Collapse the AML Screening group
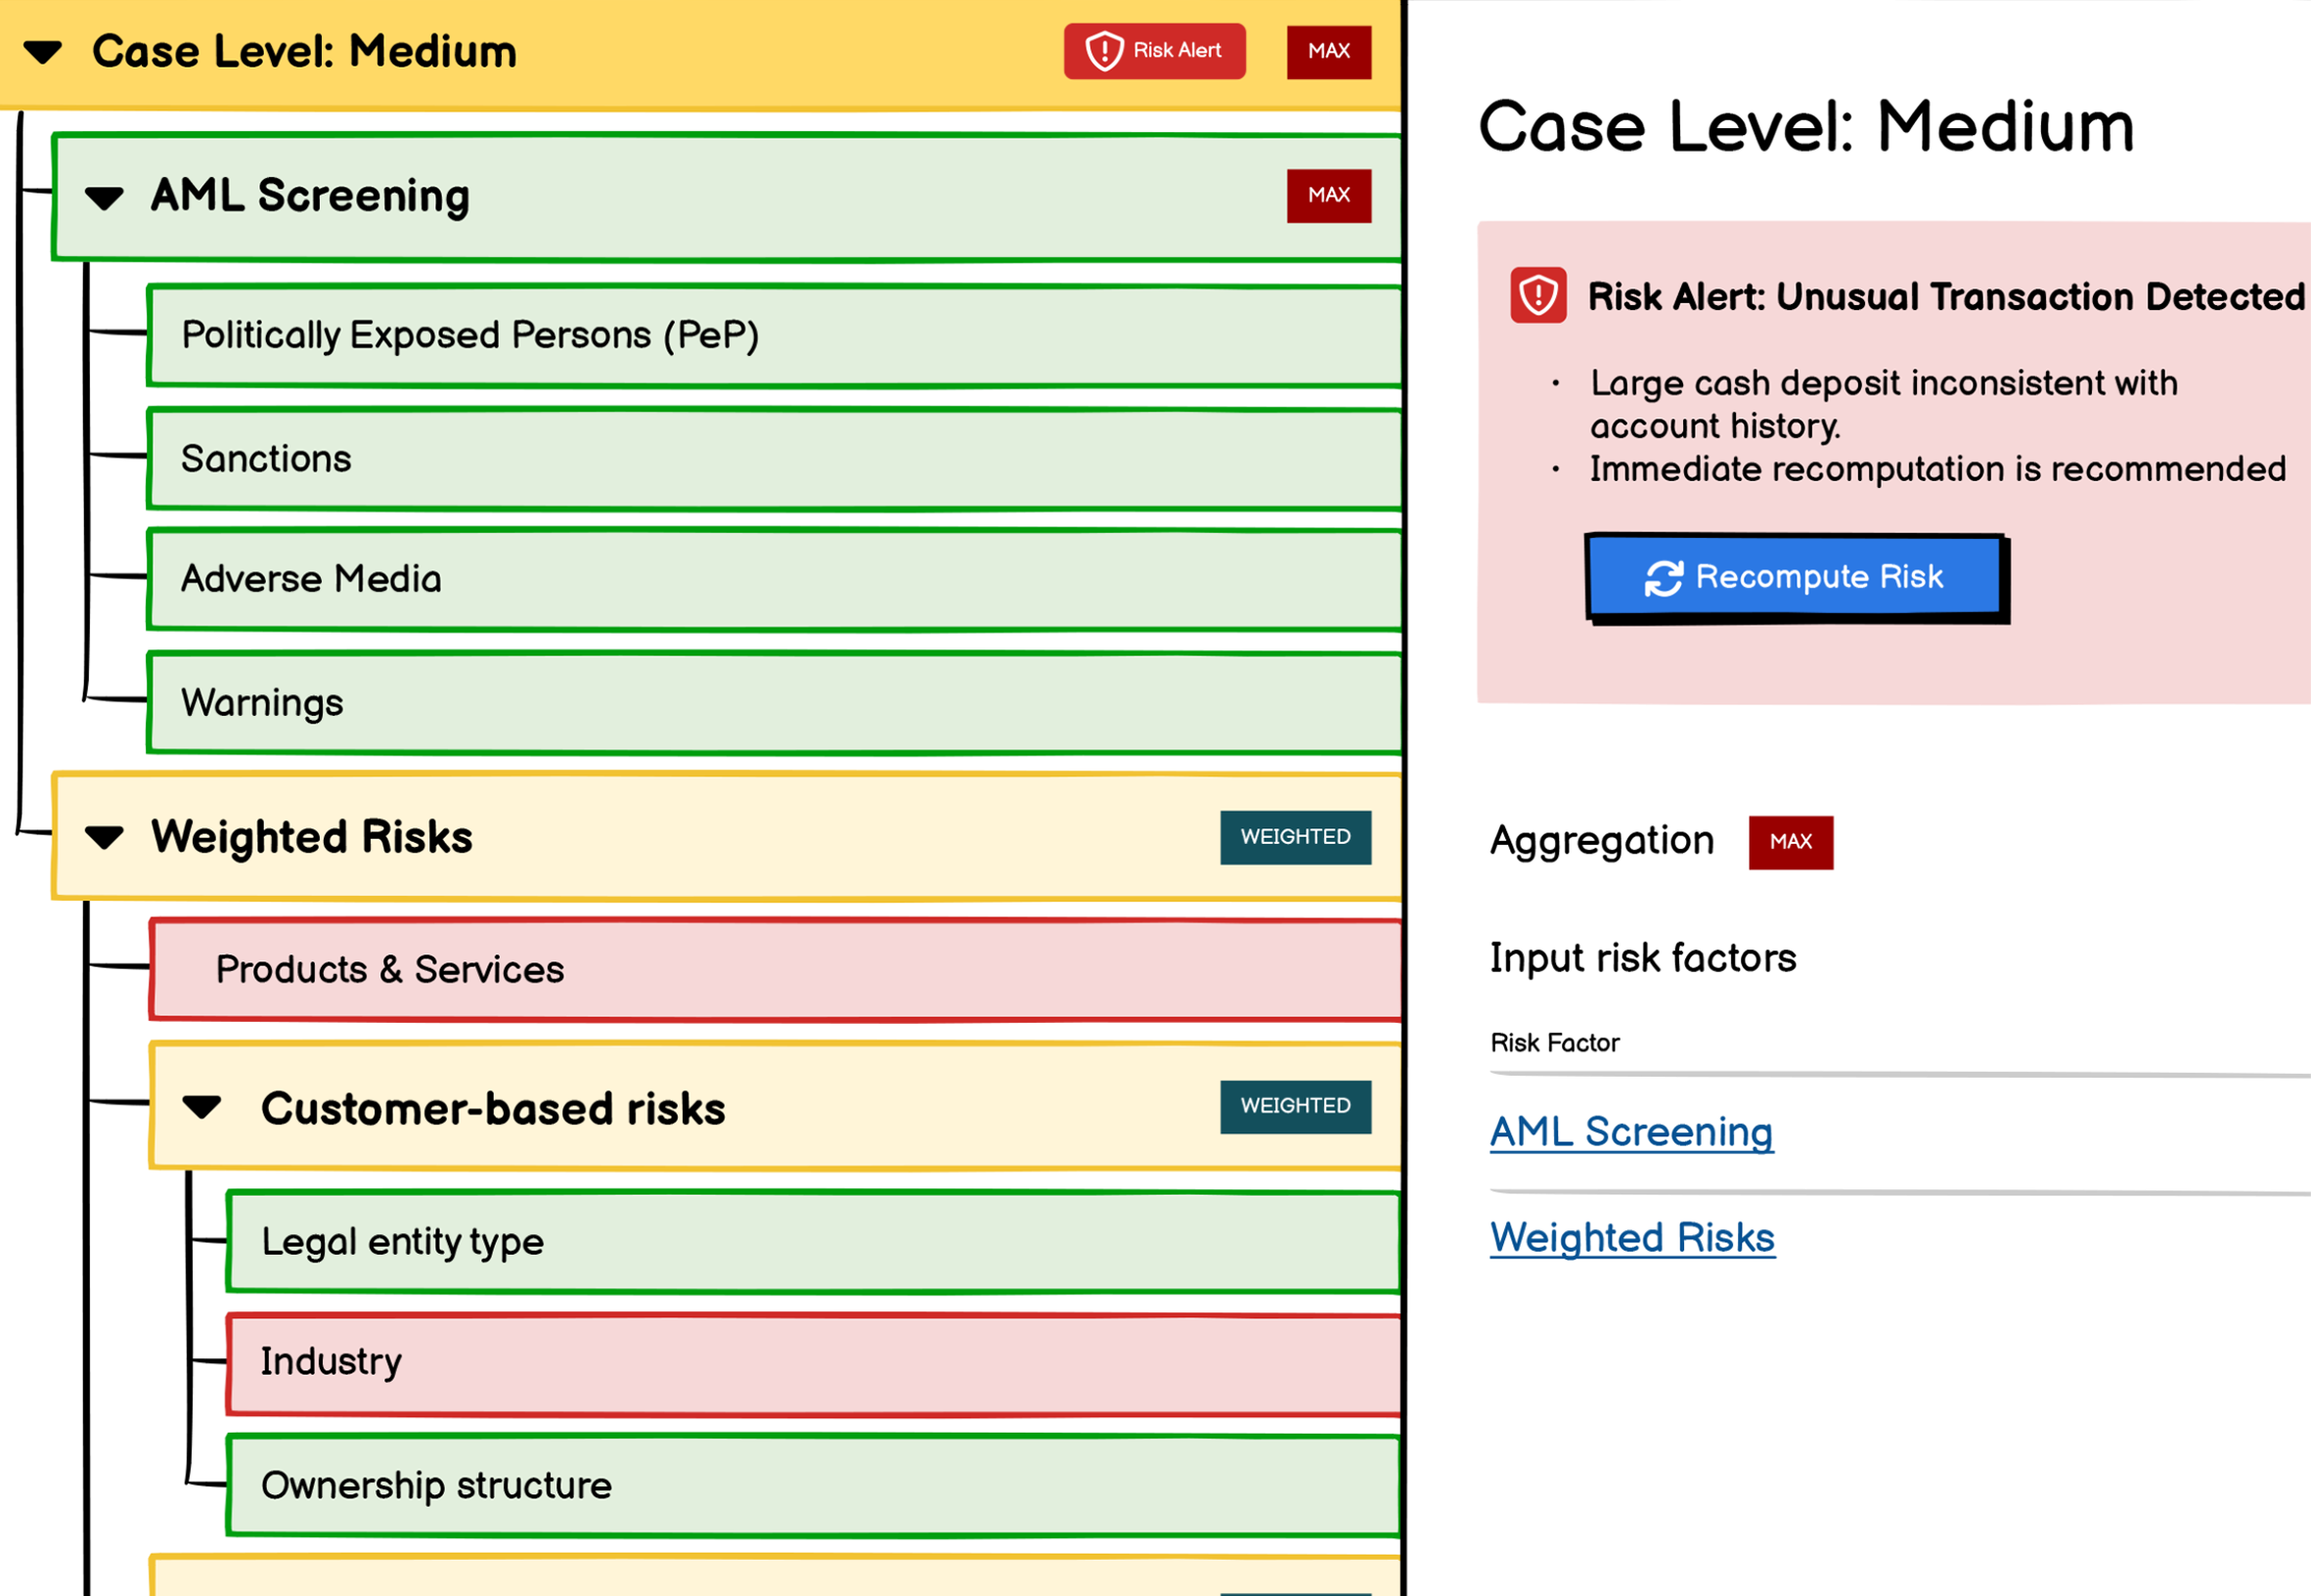This screenshot has height=1596, width=2311. point(104,197)
